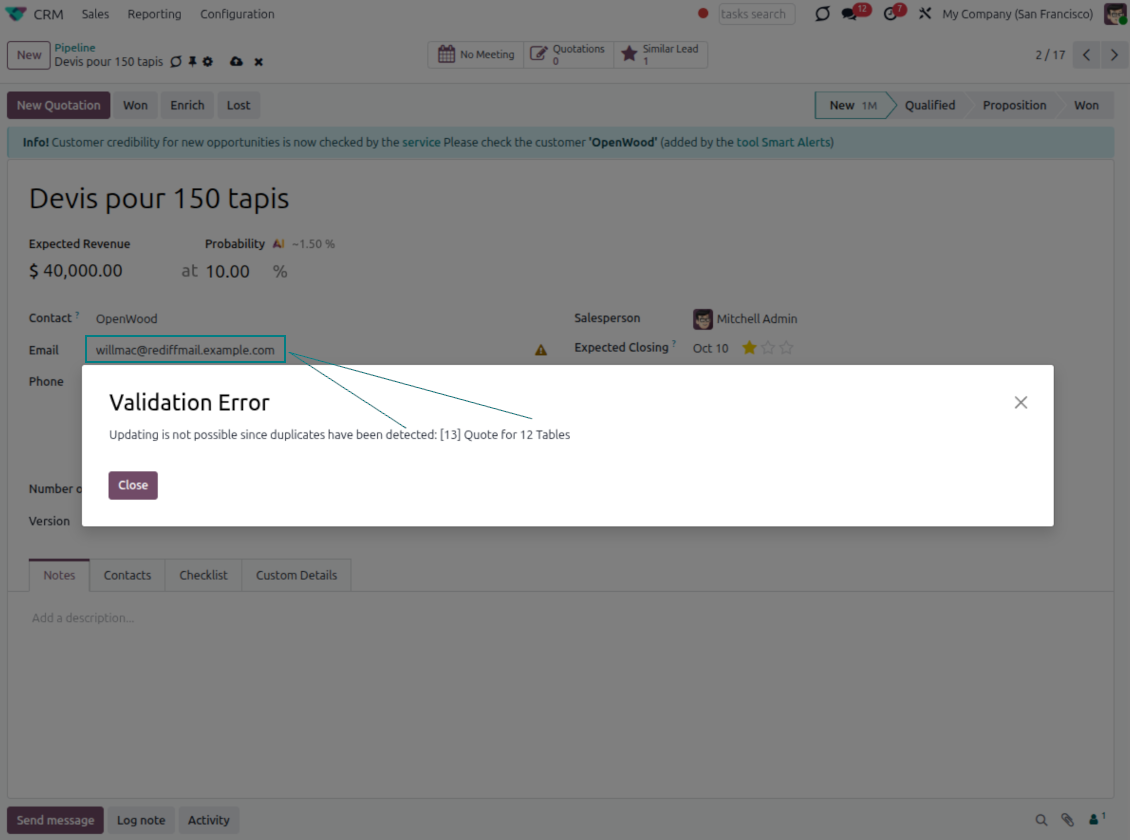Click the email warning triangle icon
1130x840 pixels.
[541, 350]
